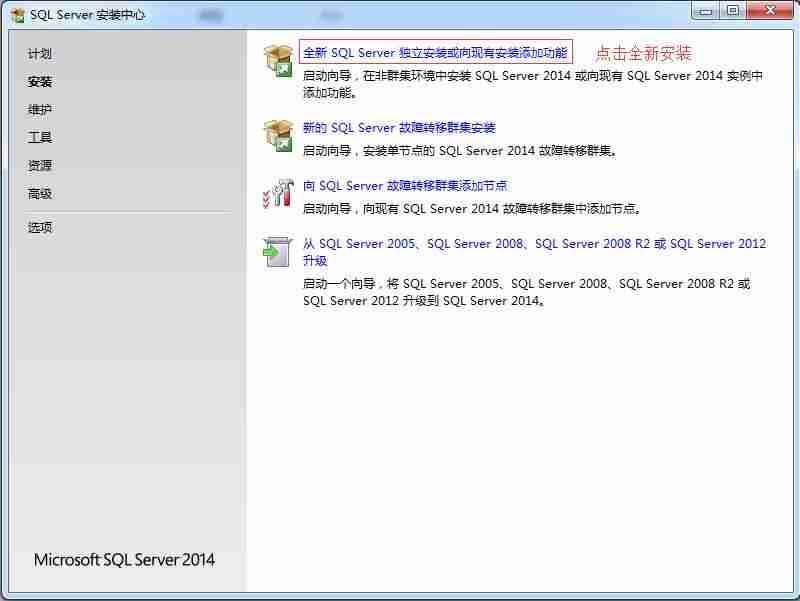Open the 维护 section
Image resolution: width=800 pixels, height=601 pixels.
pos(41,110)
